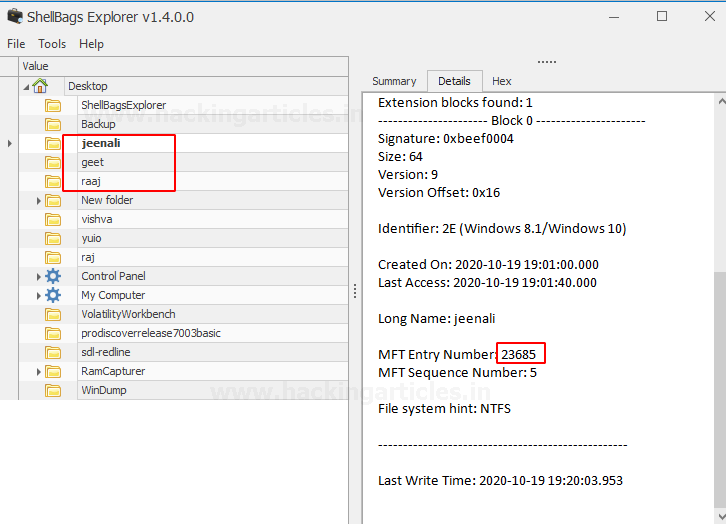Select the geet tree row
Viewport: 726px width, 524px height.
click(213, 162)
